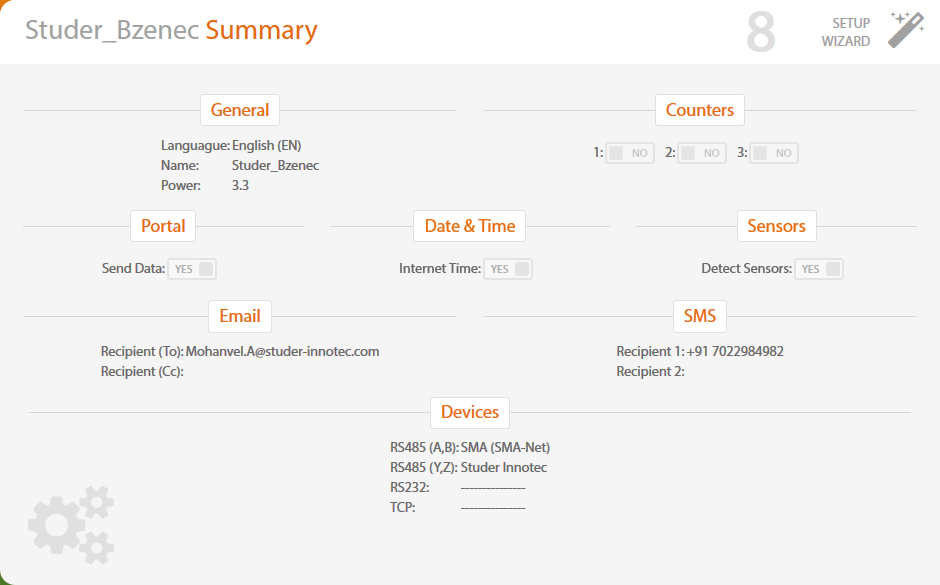Toggle counter 1 switch

629,153
